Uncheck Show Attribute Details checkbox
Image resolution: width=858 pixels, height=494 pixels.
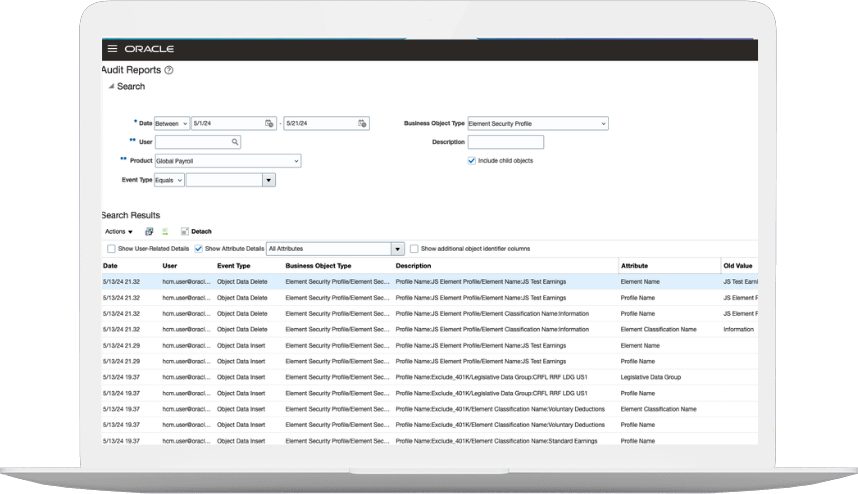(x=198, y=248)
